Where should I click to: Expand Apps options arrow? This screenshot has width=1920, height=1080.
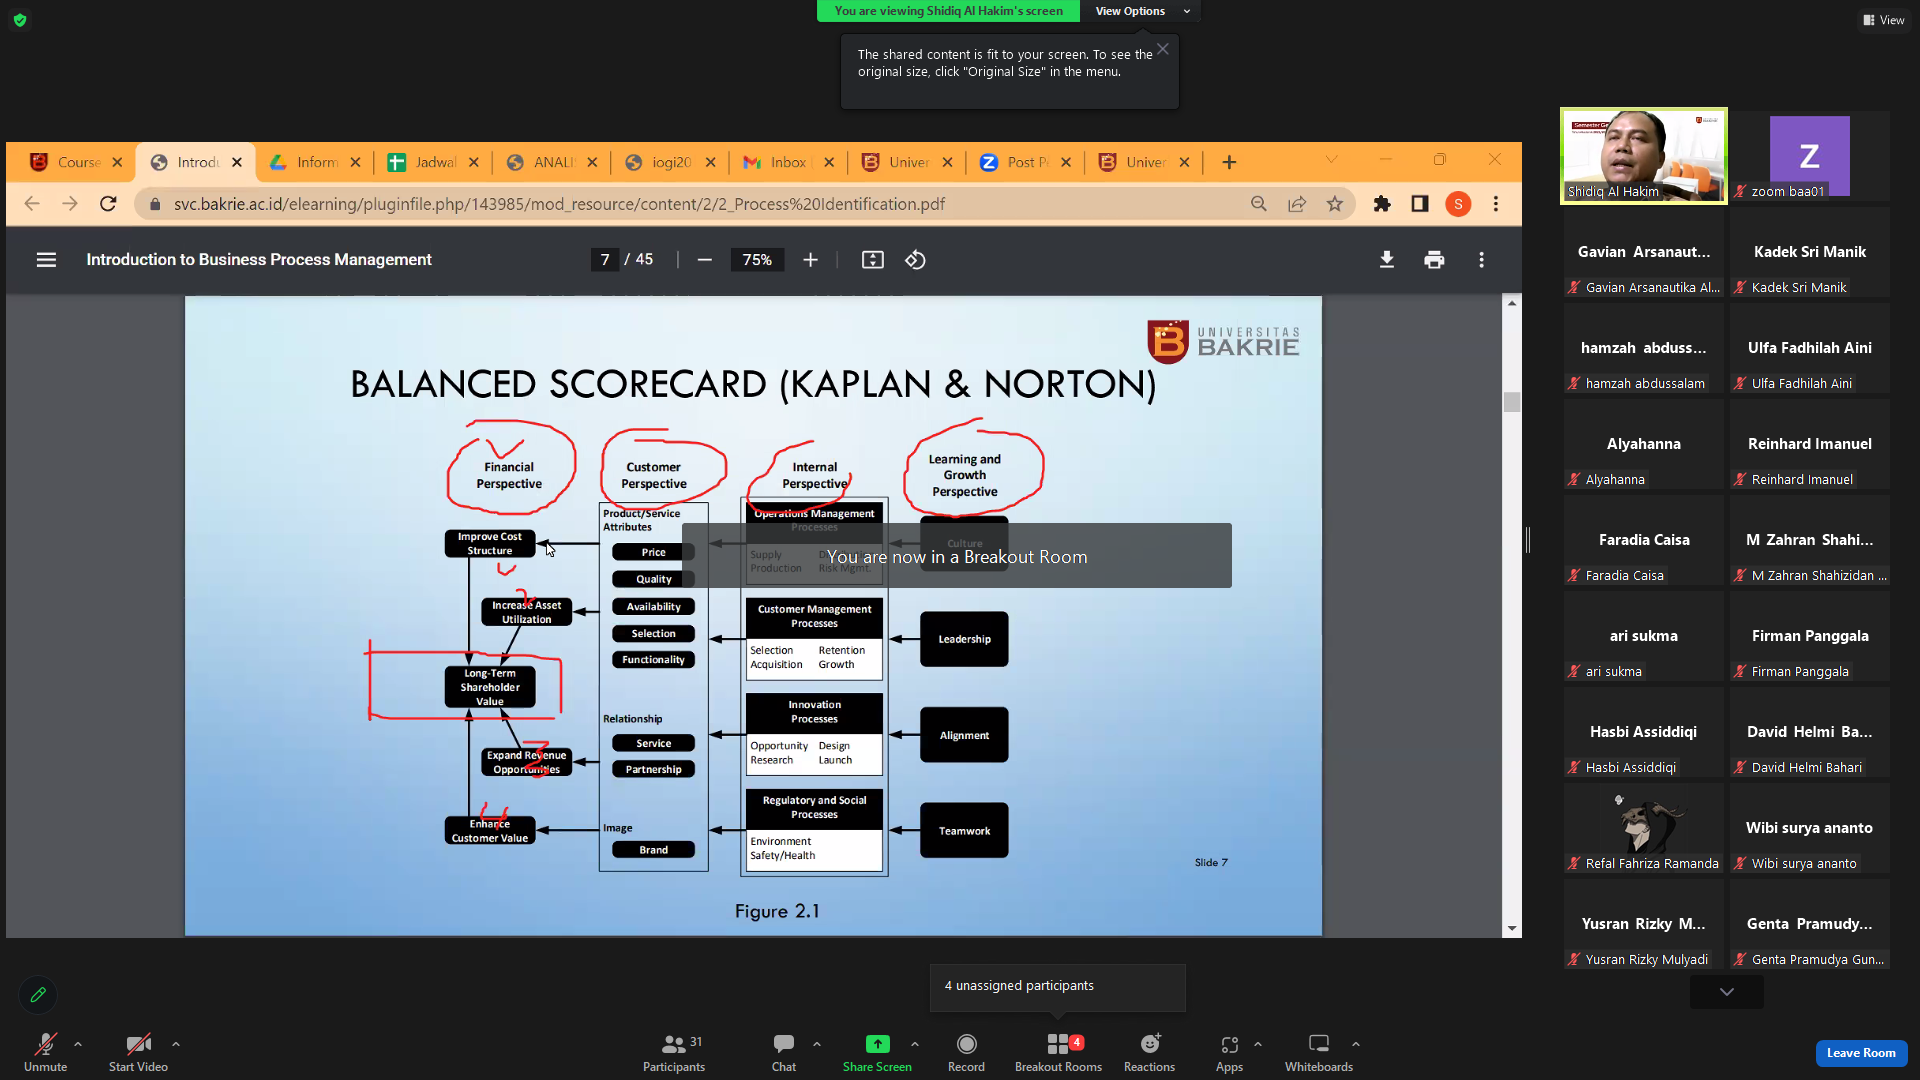pyautogui.click(x=1258, y=1044)
